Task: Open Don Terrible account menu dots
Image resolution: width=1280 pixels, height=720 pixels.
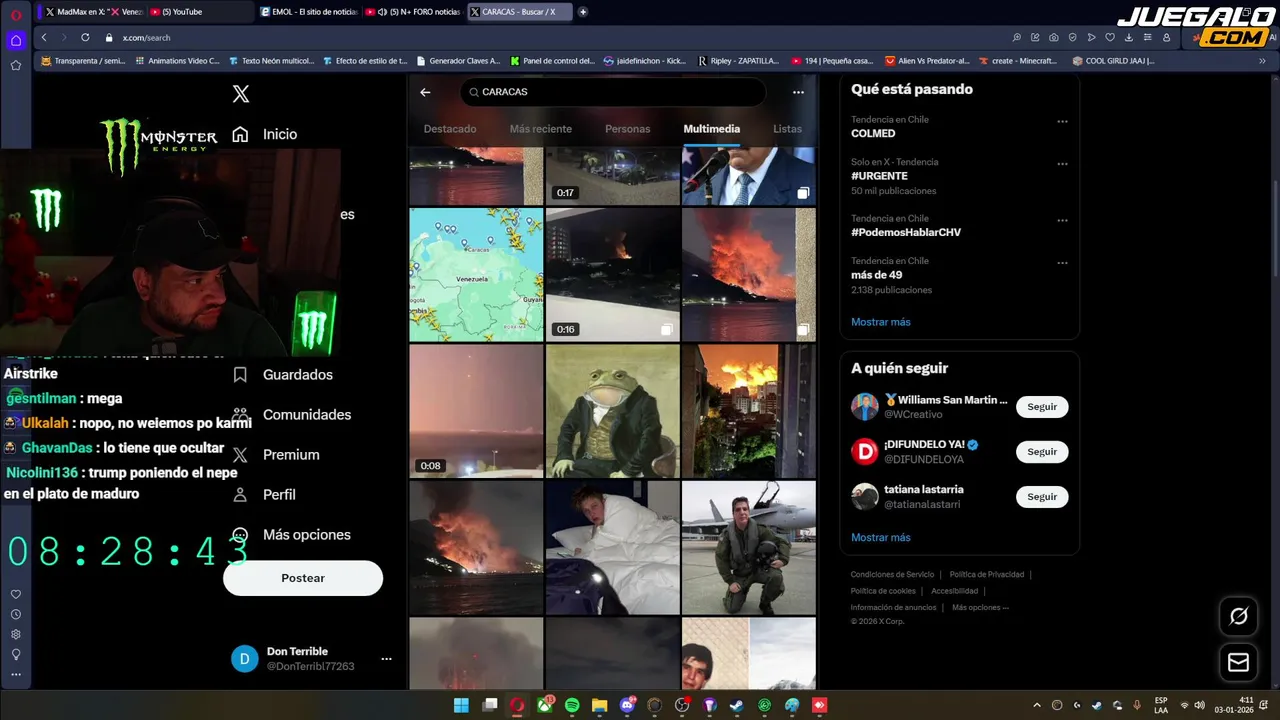Action: coord(386,659)
